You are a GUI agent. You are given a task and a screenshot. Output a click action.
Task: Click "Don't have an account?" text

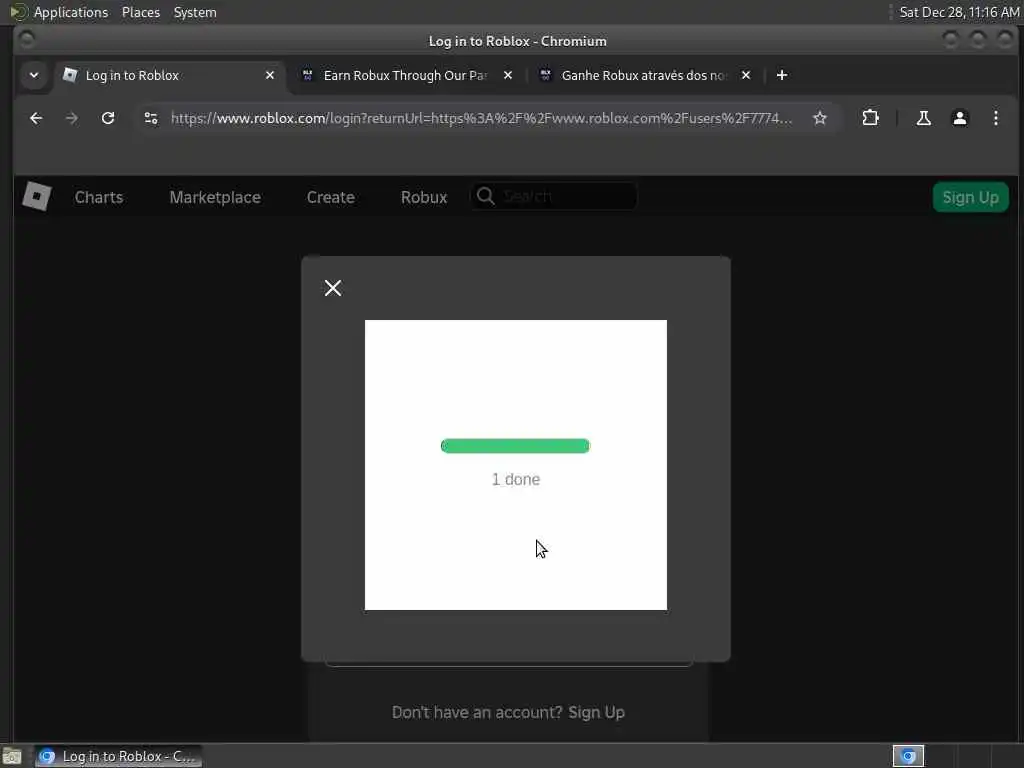477,712
